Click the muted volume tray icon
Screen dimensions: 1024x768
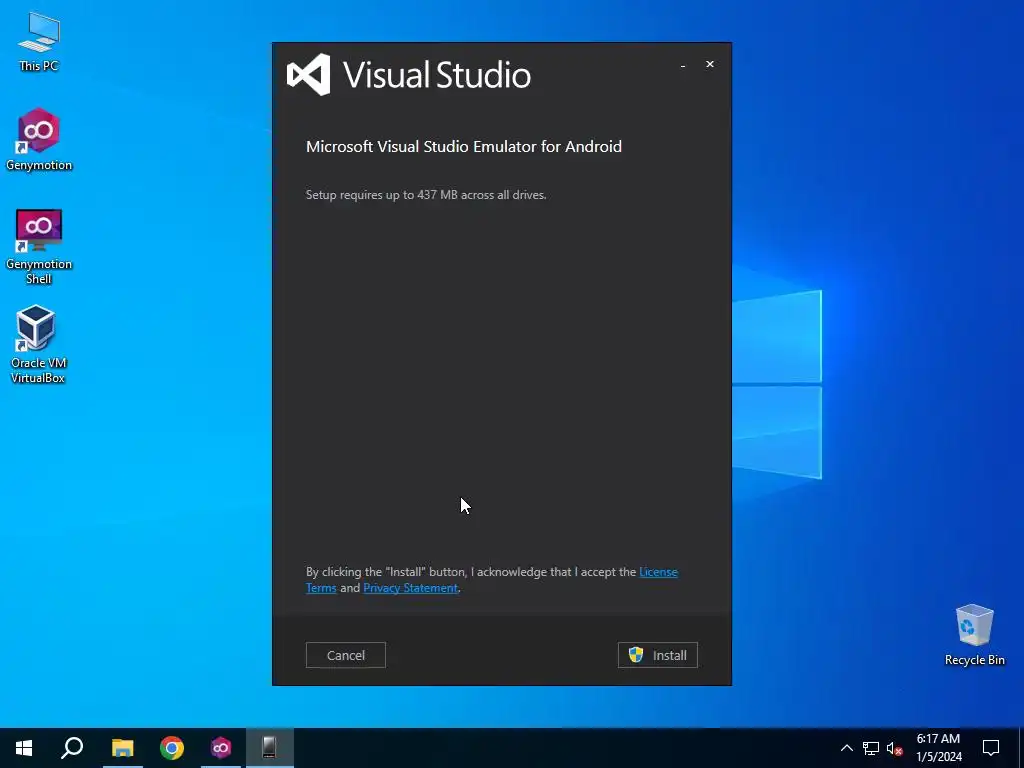click(x=895, y=748)
